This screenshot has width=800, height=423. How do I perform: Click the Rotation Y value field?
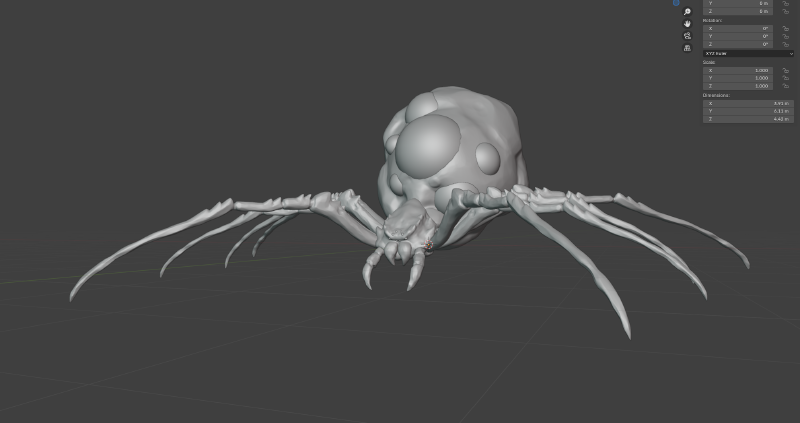(x=738, y=36)
